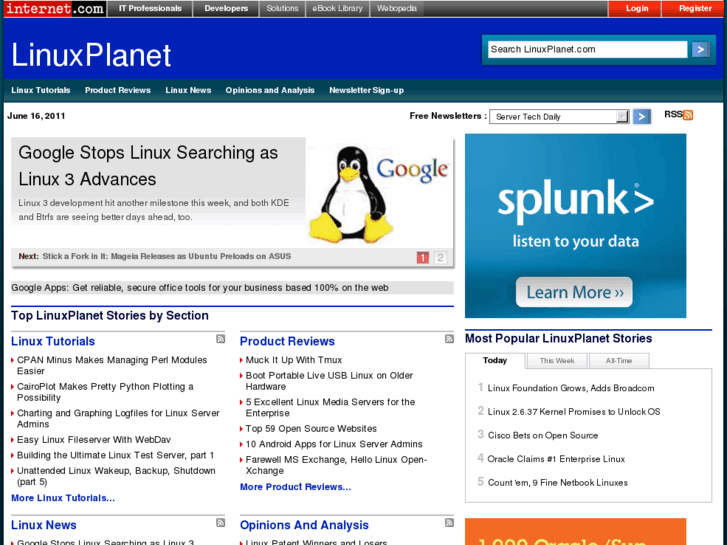Go to Linux News in navigation bar
Screen dimensions: 727x545
tap(188, 90)
